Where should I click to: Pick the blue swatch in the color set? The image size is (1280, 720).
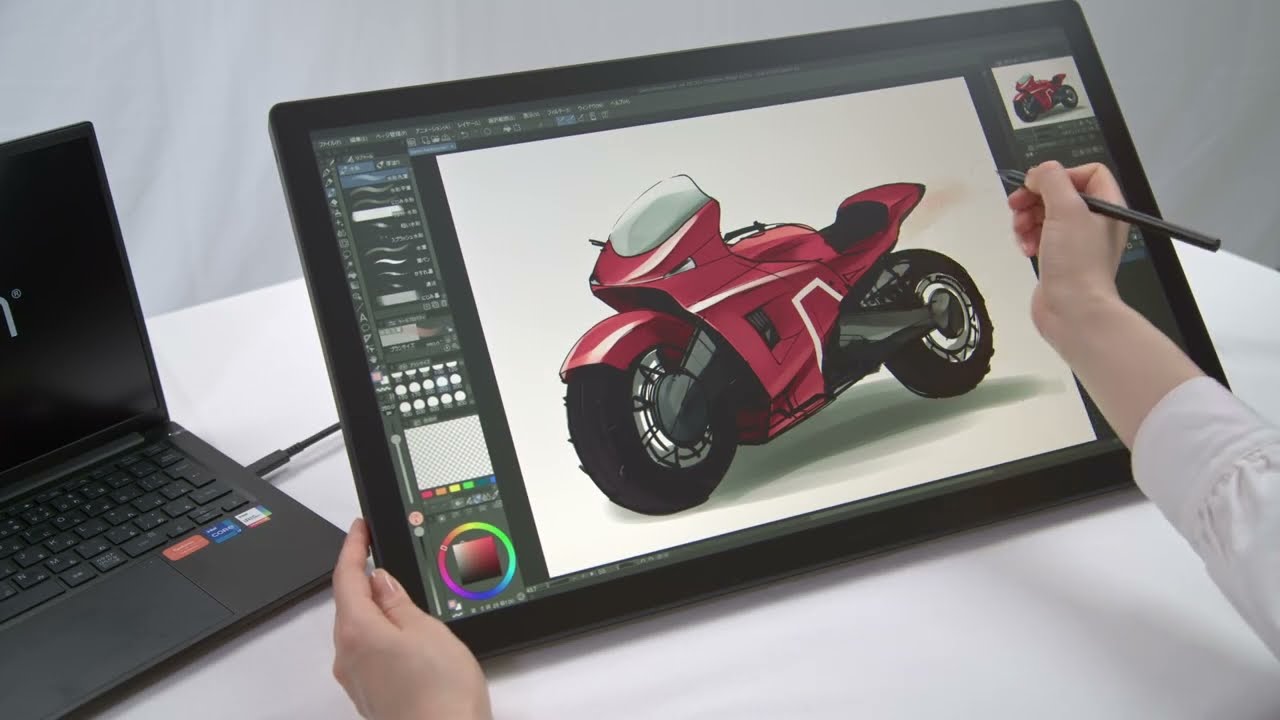(x=492, y=480)
